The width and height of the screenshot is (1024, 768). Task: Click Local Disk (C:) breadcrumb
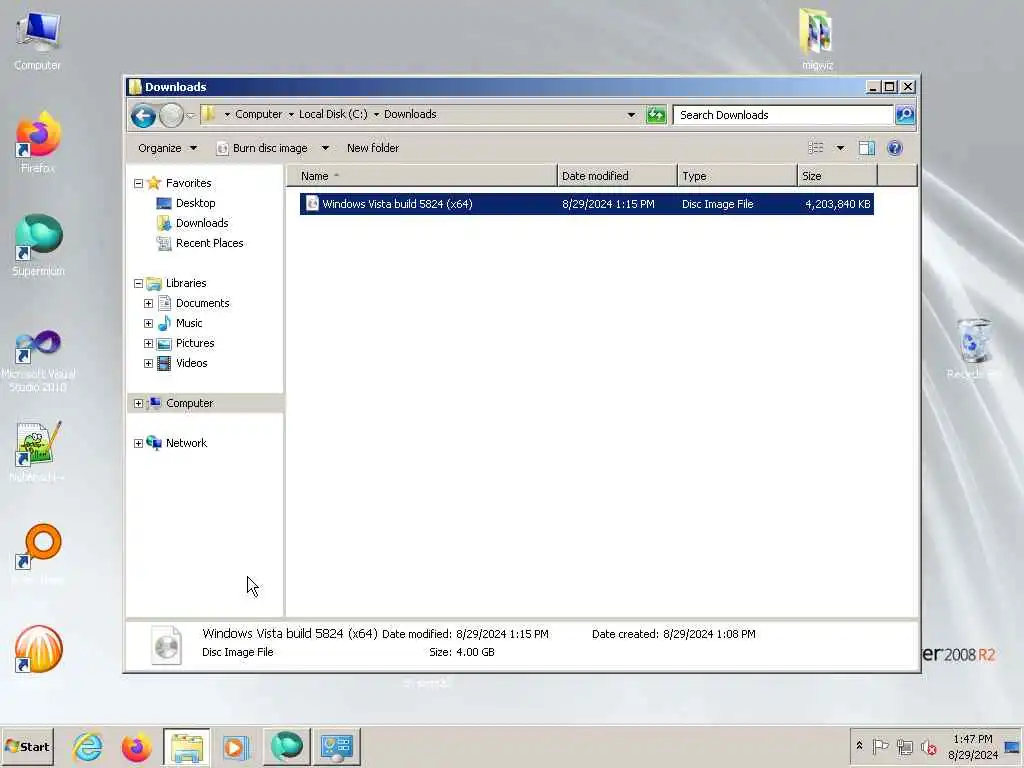pyautogui.click(x=333, y=114)
